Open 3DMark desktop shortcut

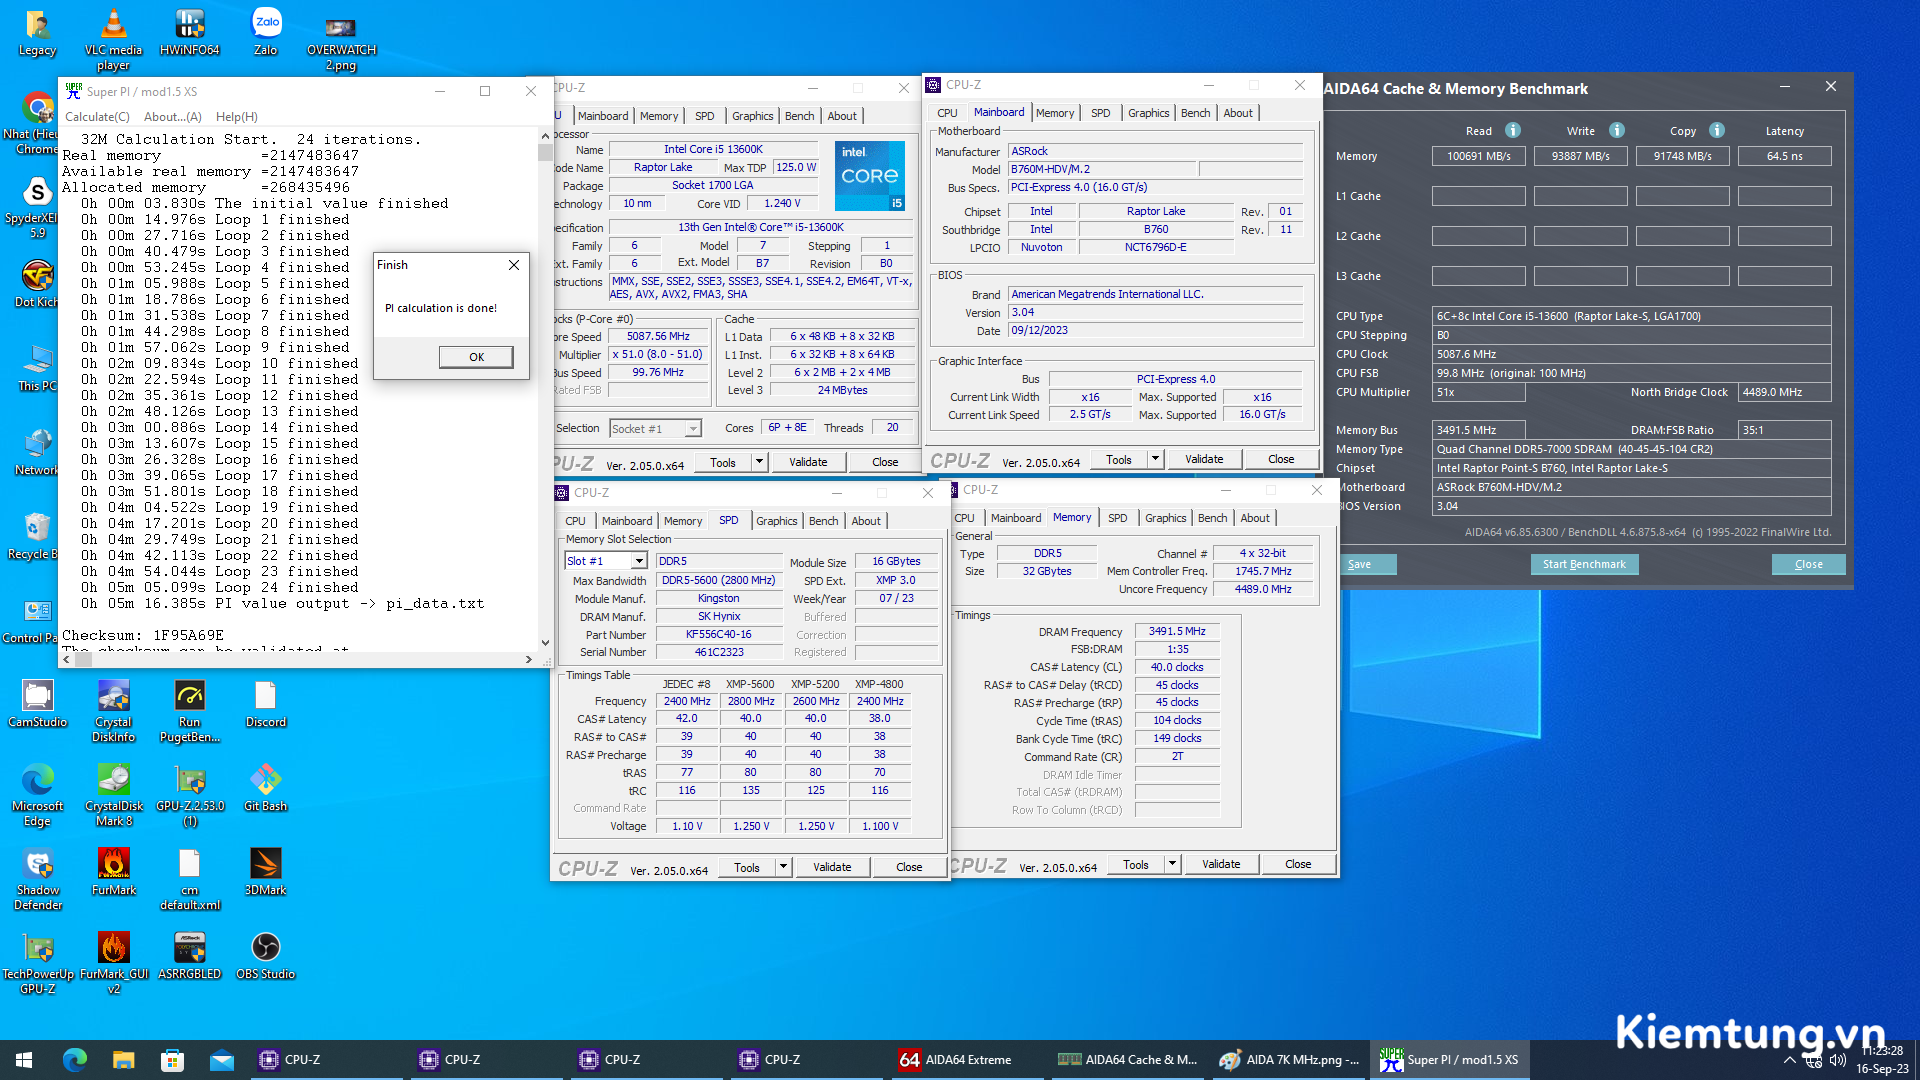pyautogui.click(x=266, y=872)
